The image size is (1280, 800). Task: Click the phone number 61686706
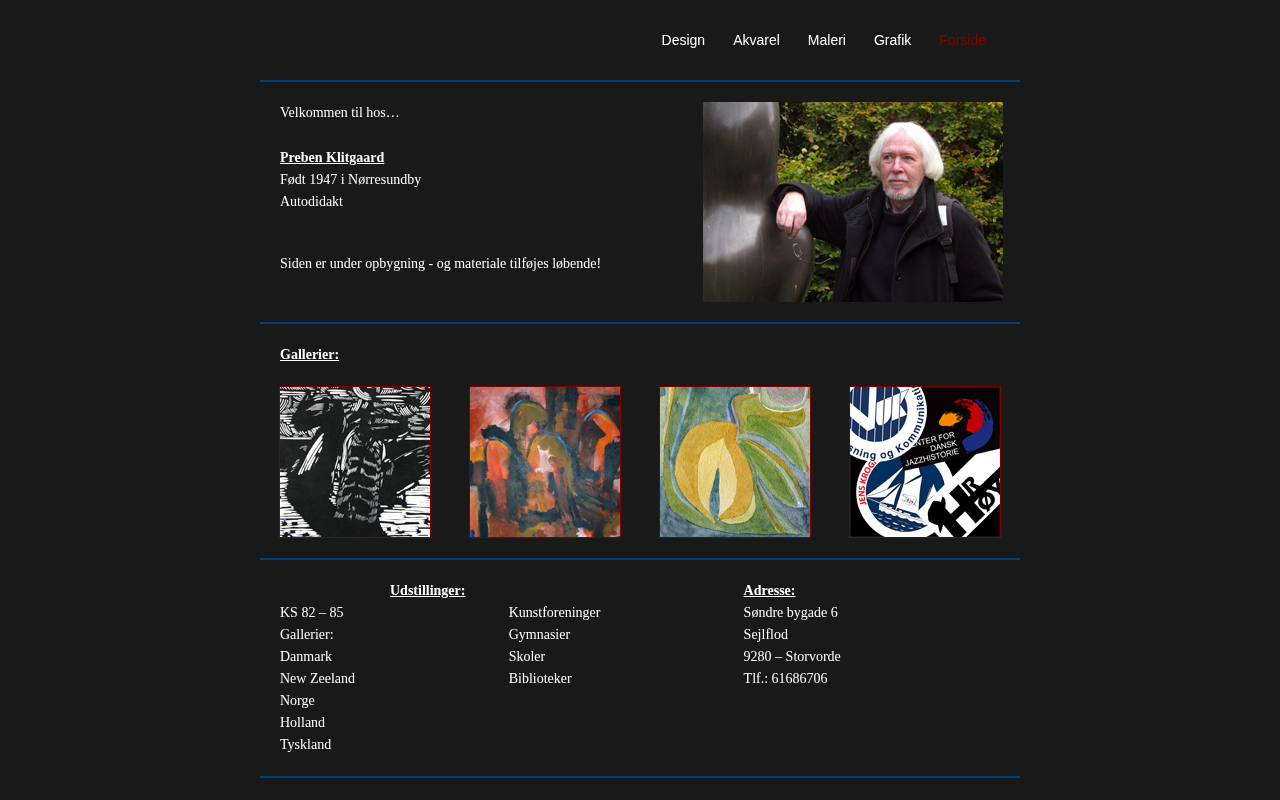pos(799,679)
